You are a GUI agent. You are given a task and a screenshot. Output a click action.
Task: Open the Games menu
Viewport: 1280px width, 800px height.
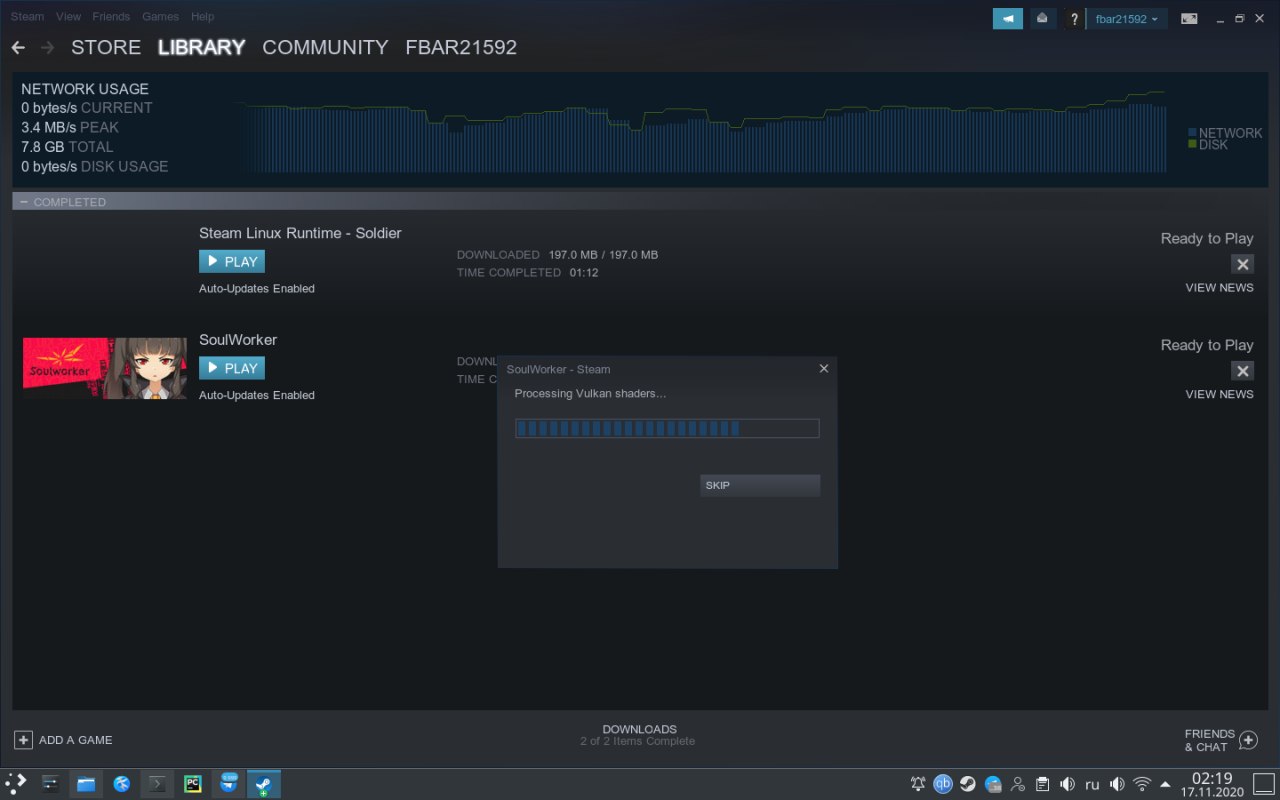[160, 17]
